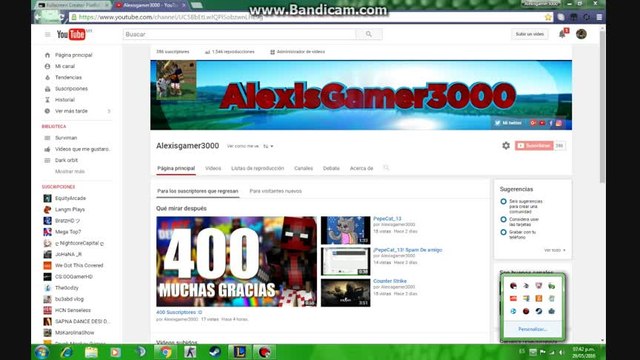Viewport: 640px width, 360px height.
Task: Open Debate tab
Action: (x=331, y=168)
